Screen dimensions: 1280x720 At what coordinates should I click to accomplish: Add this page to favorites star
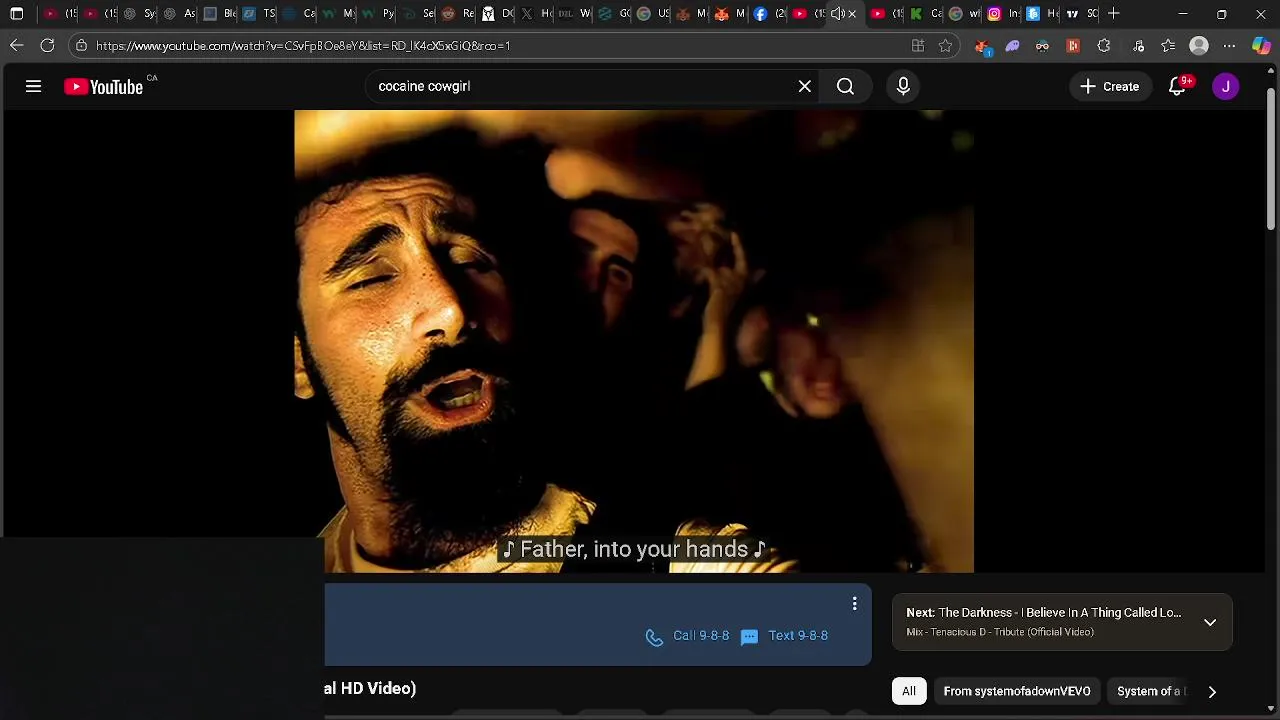pyautogui.click(x=945, y=45)
